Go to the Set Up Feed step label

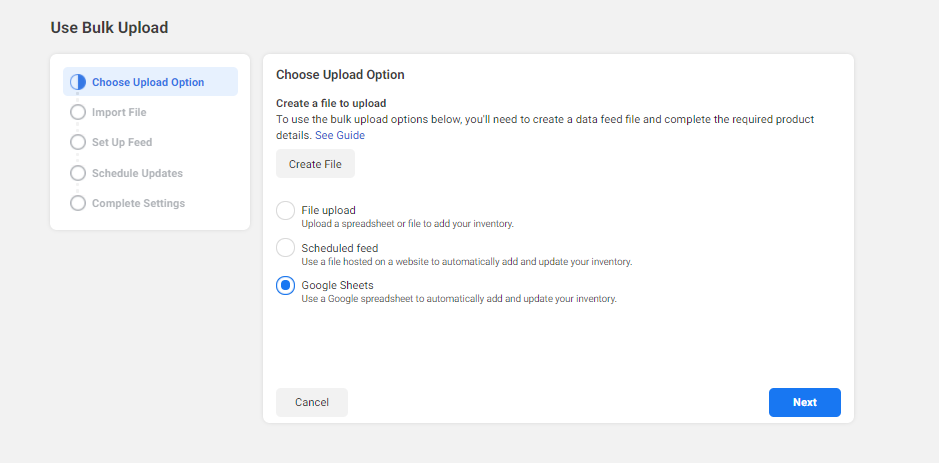[122, 142]
